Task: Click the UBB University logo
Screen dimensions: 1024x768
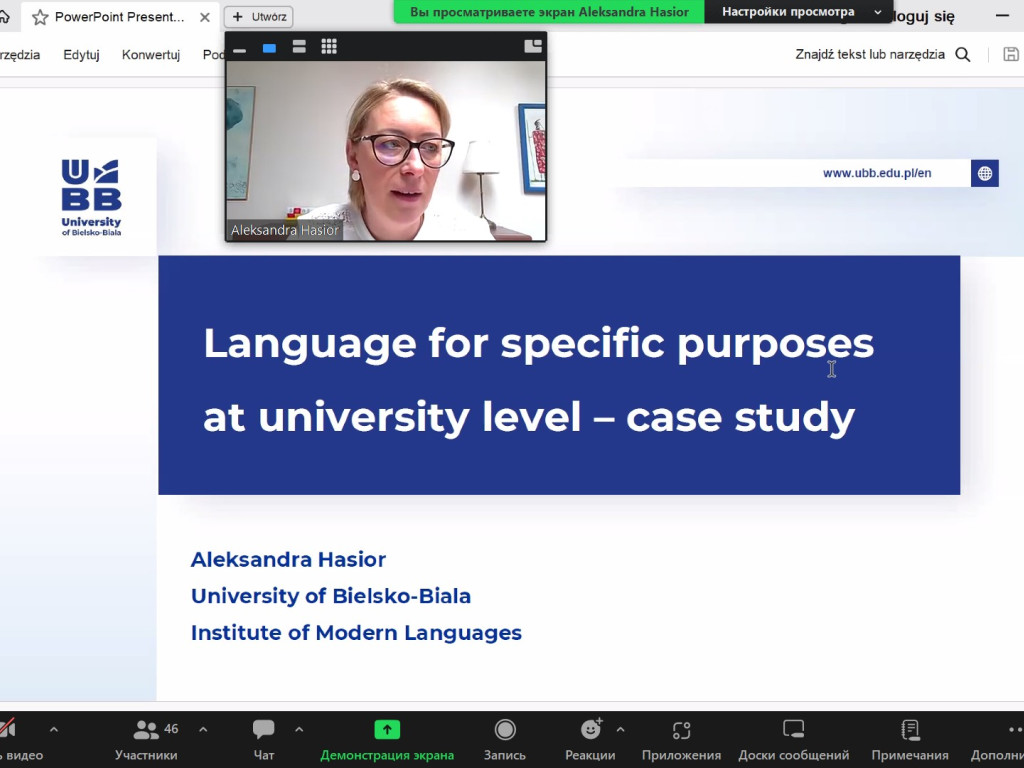Action: [x=91, y=197]
